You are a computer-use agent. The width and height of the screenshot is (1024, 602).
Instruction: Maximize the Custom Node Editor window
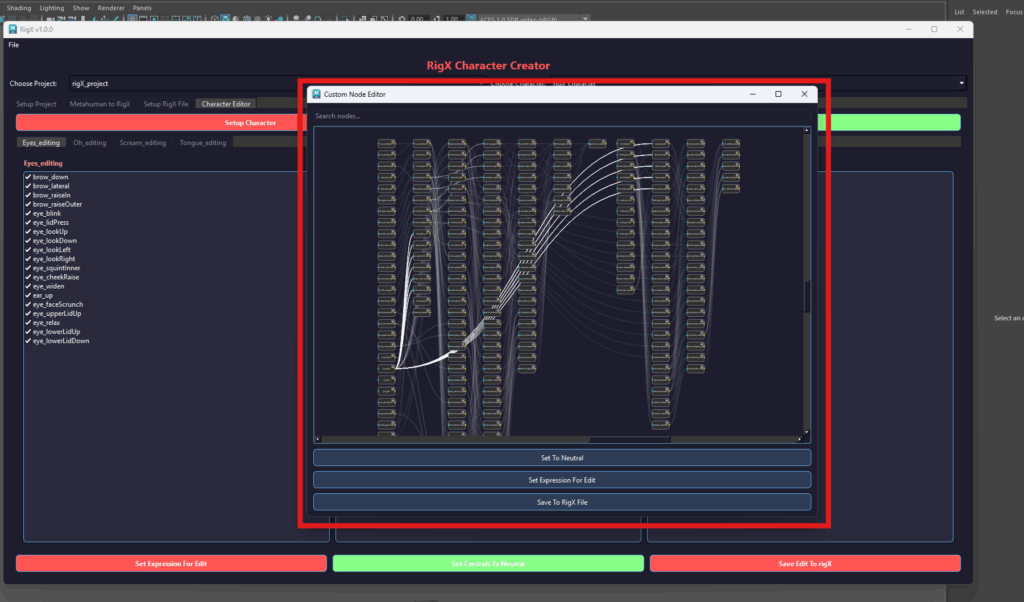point(778,94)
